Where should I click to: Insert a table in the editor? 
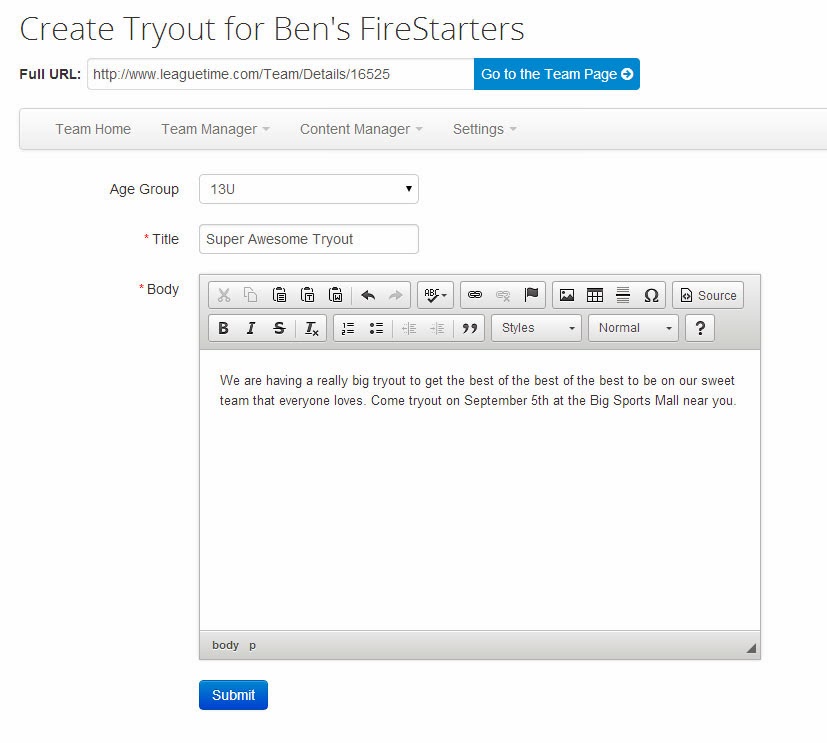click(x=595, y=295)
